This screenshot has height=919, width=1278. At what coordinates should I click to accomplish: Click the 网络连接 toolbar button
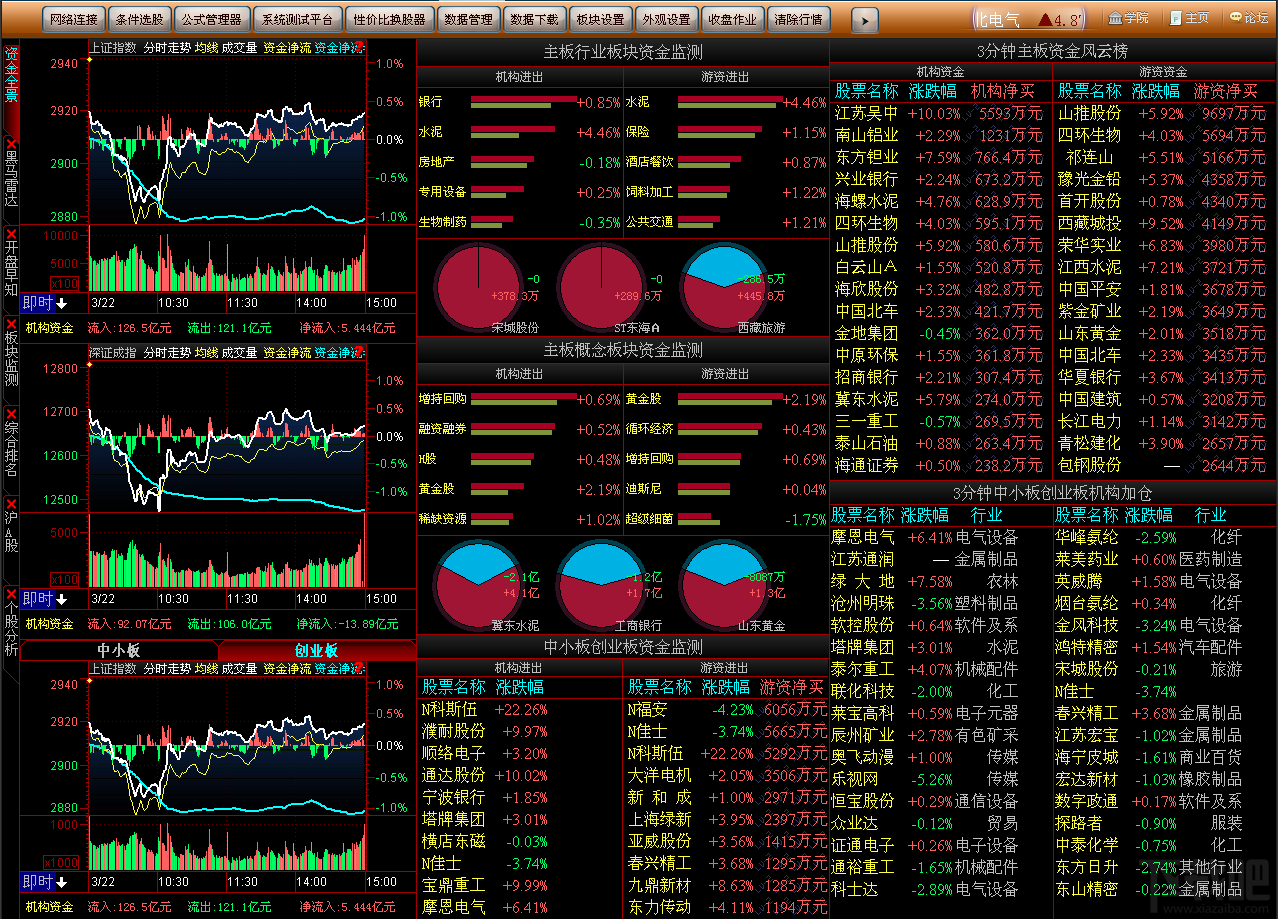pyautogui.click(x=74, y=19)
